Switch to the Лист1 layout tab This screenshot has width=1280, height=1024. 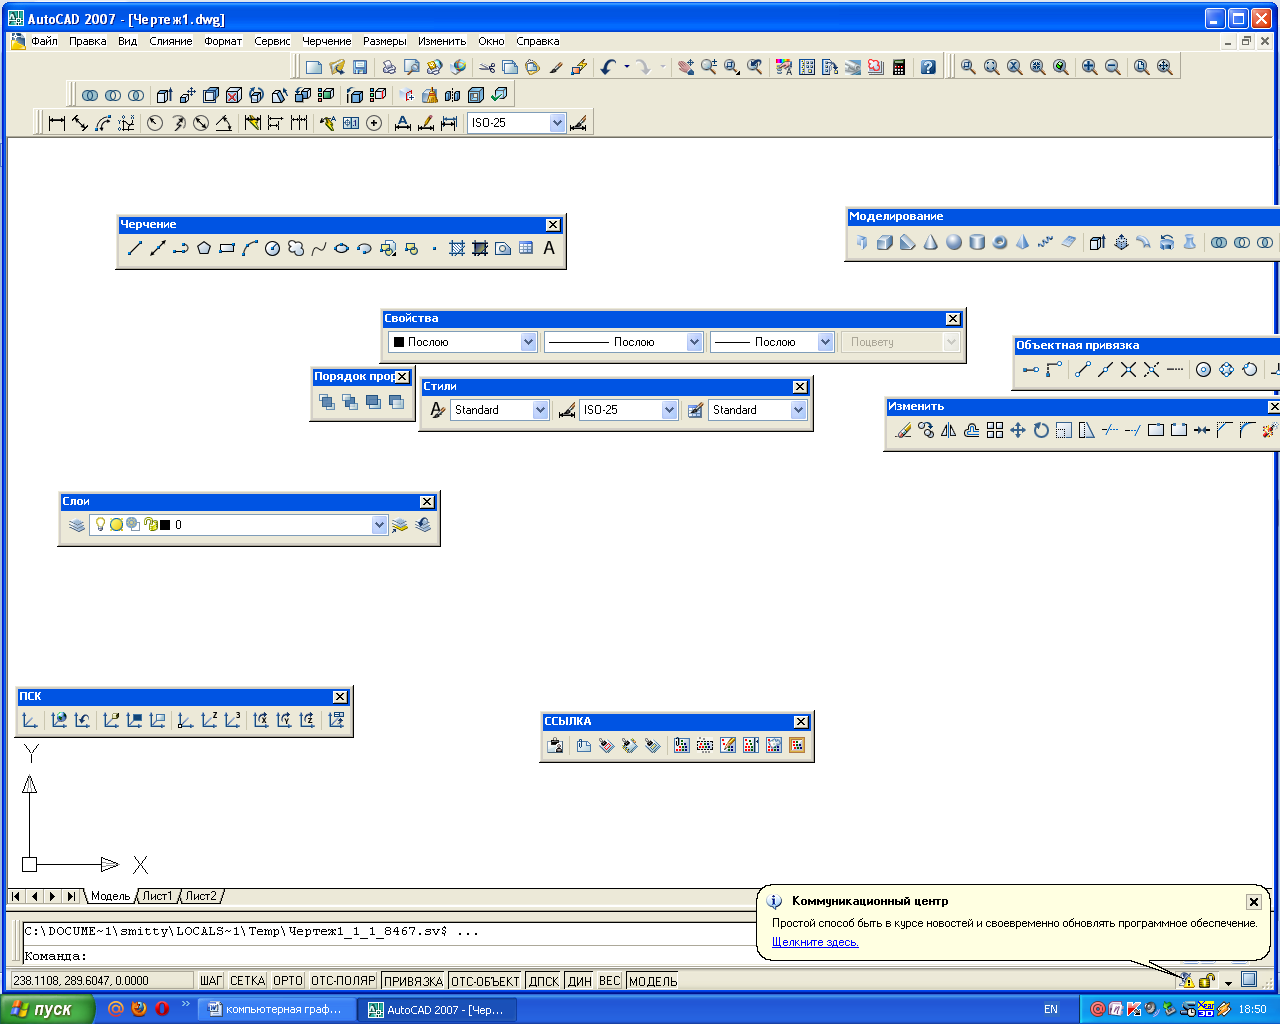click(x=157, y=896)
